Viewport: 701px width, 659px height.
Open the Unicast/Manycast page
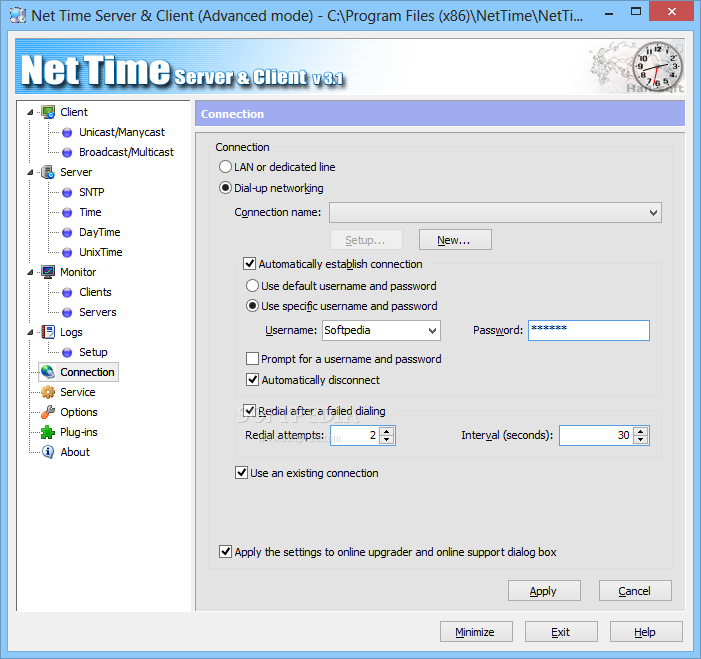click(122, 132)
